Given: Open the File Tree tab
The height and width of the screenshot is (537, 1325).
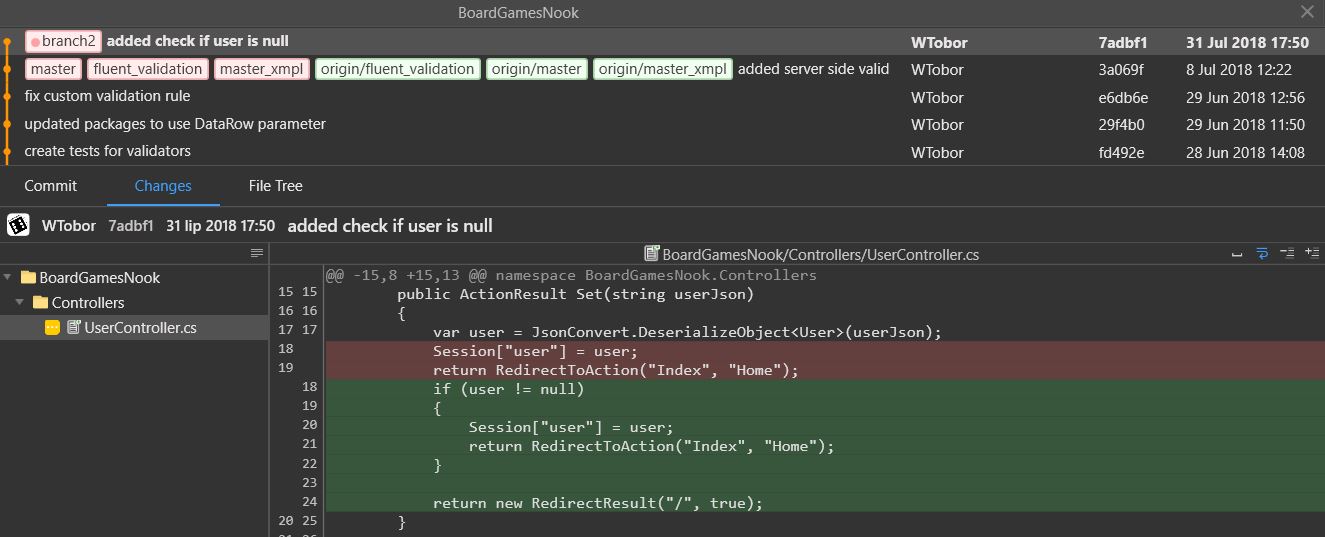Looking at the screenshot, I should [x=275, y=186].
